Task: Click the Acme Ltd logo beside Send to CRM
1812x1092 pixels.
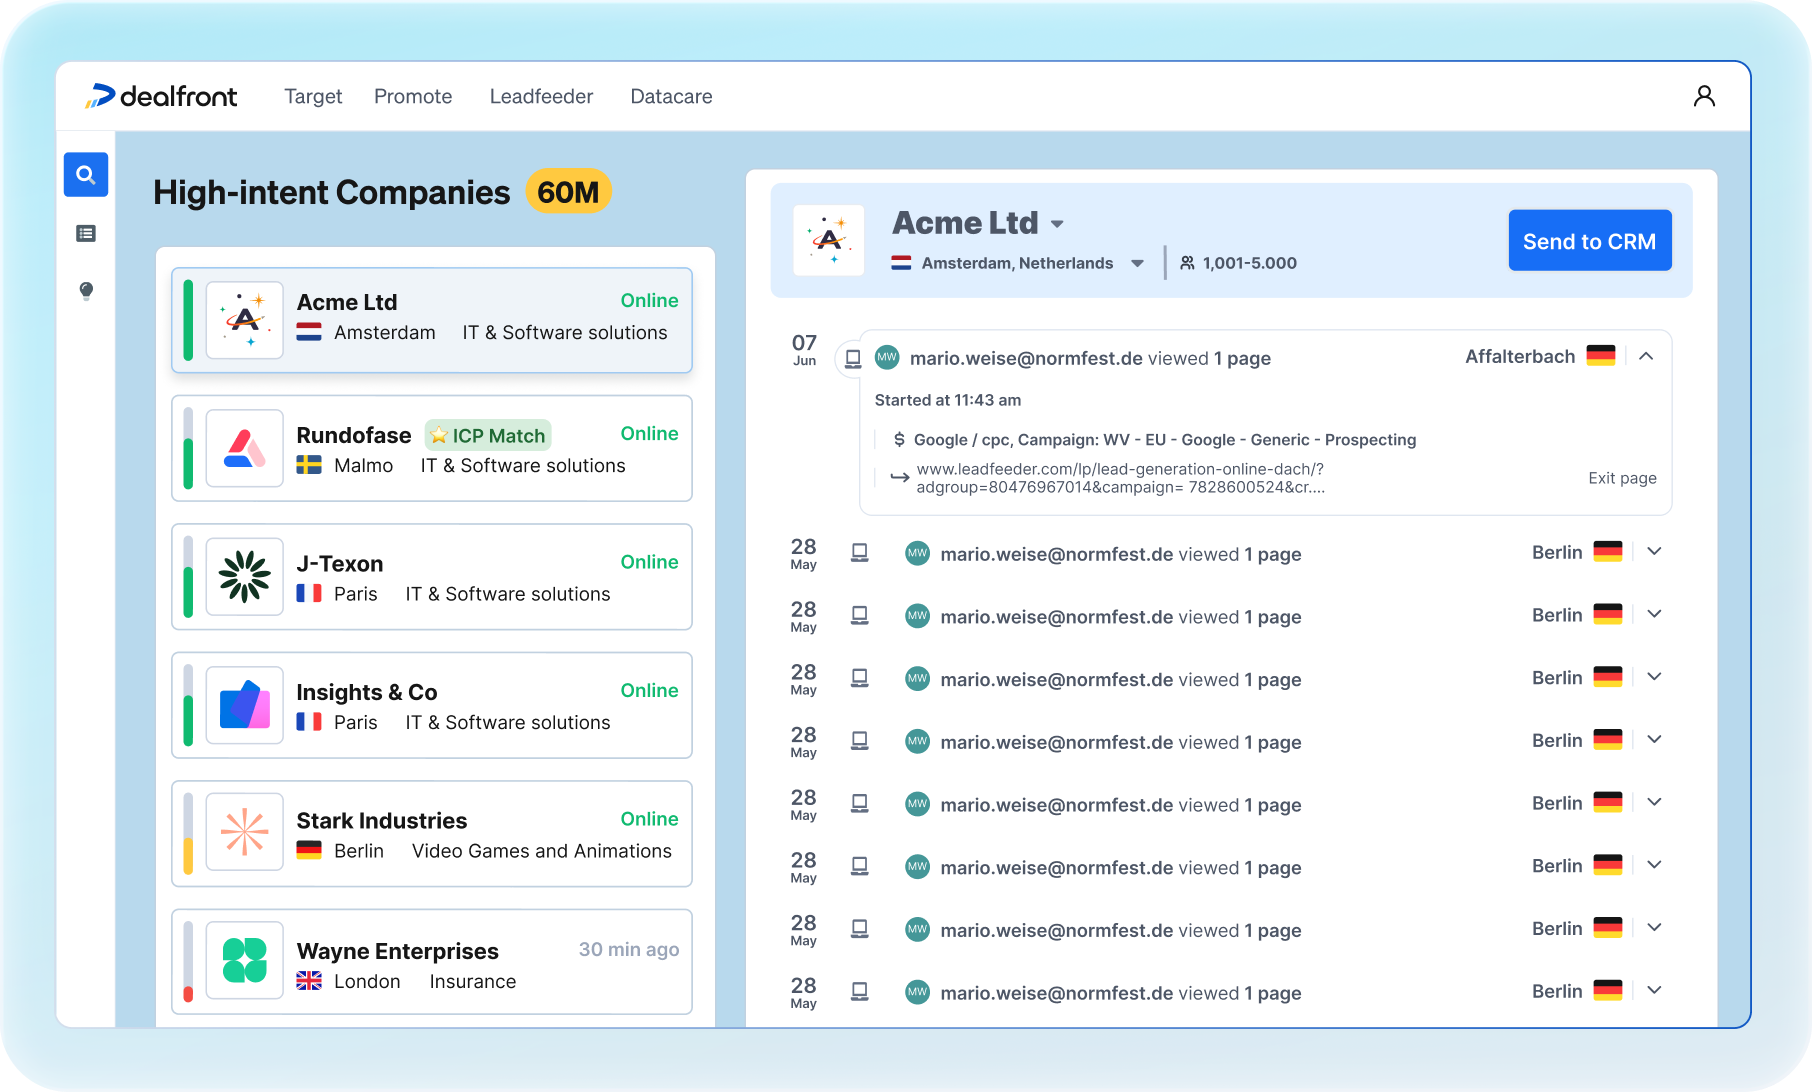Action: click(829, 240)
